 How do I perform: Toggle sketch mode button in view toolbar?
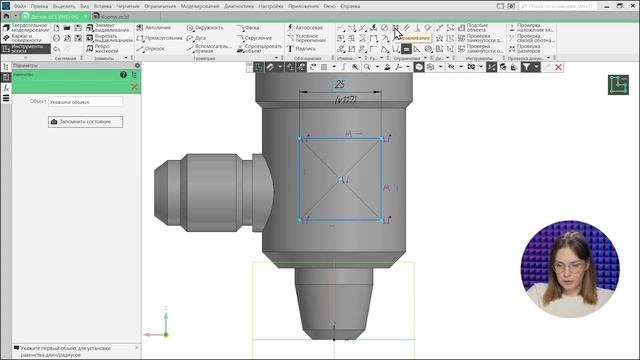[x=258, y=67]
